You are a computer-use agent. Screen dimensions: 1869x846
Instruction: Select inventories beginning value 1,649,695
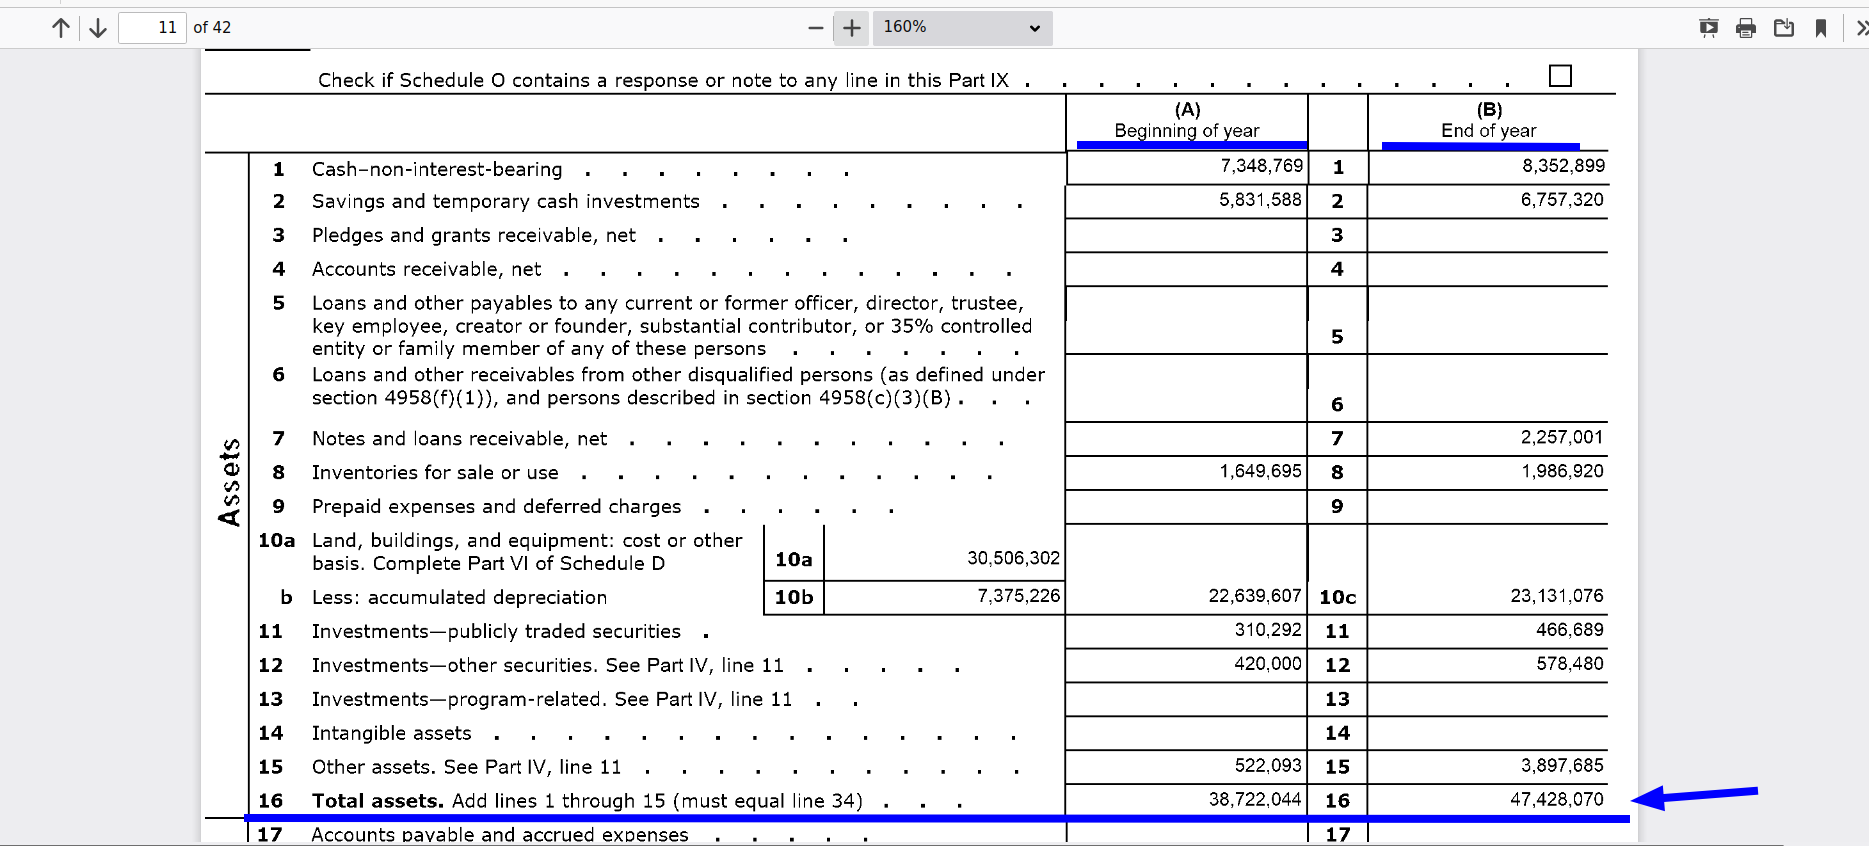(x=1260, y=471)
